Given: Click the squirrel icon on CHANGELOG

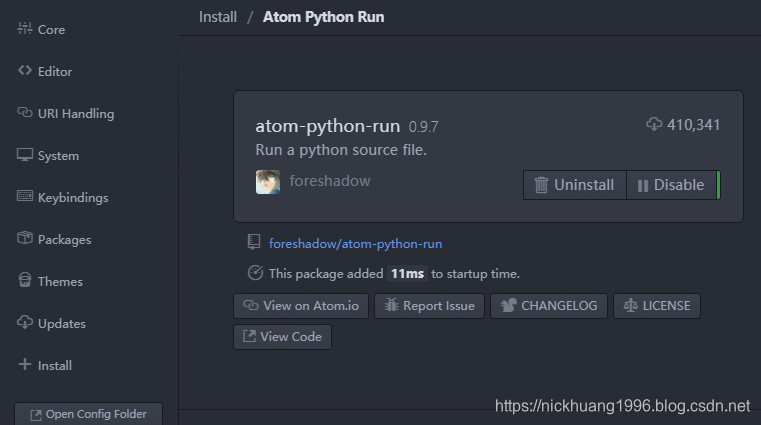Looking at the screenshot, I should 508,305.
